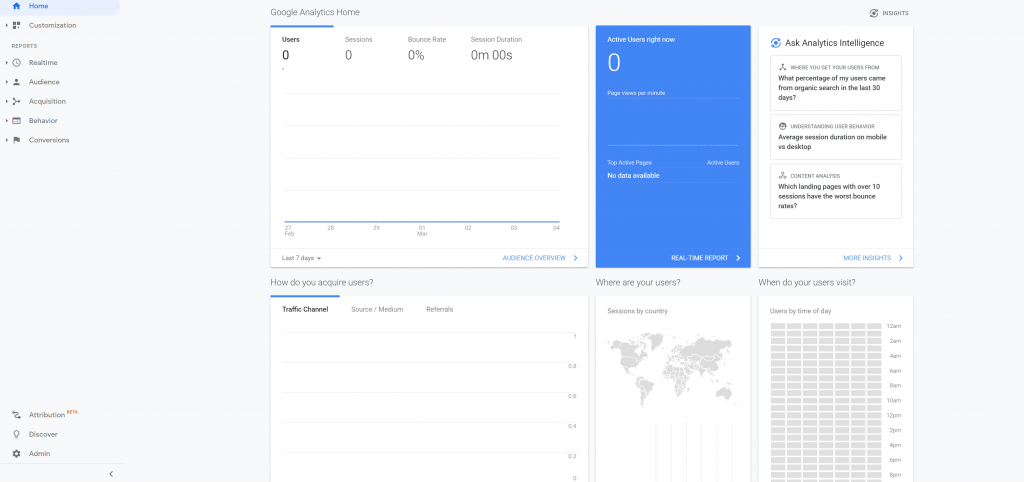Collapse the sidebar with the left chevron
Screen dimensions: 1024x482
[111, 474]
